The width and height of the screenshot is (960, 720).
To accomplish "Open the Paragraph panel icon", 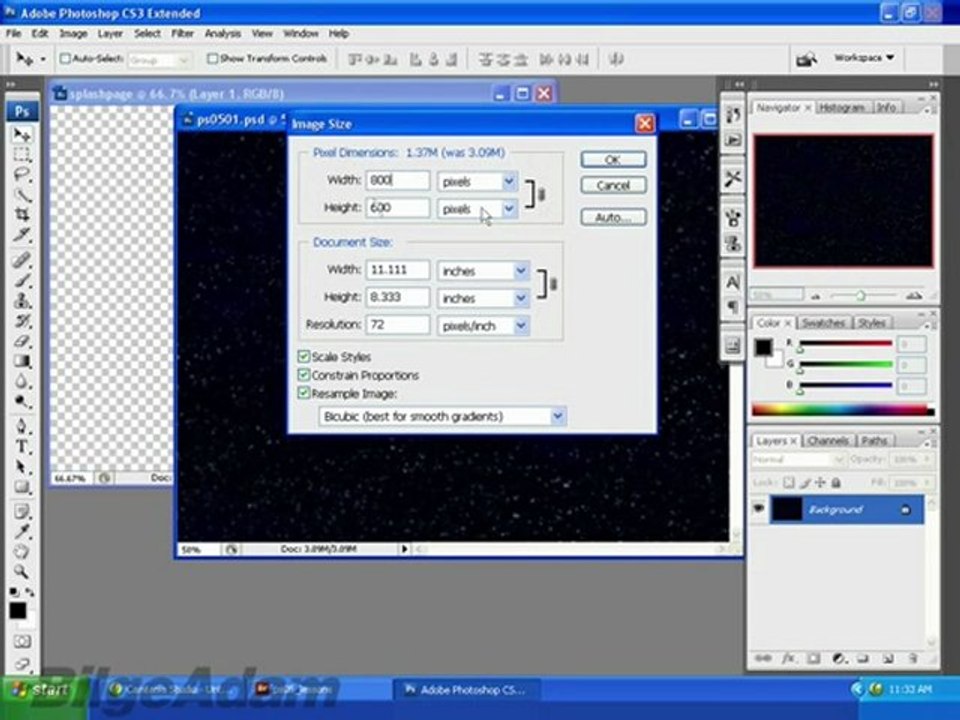I will point(733,306).
